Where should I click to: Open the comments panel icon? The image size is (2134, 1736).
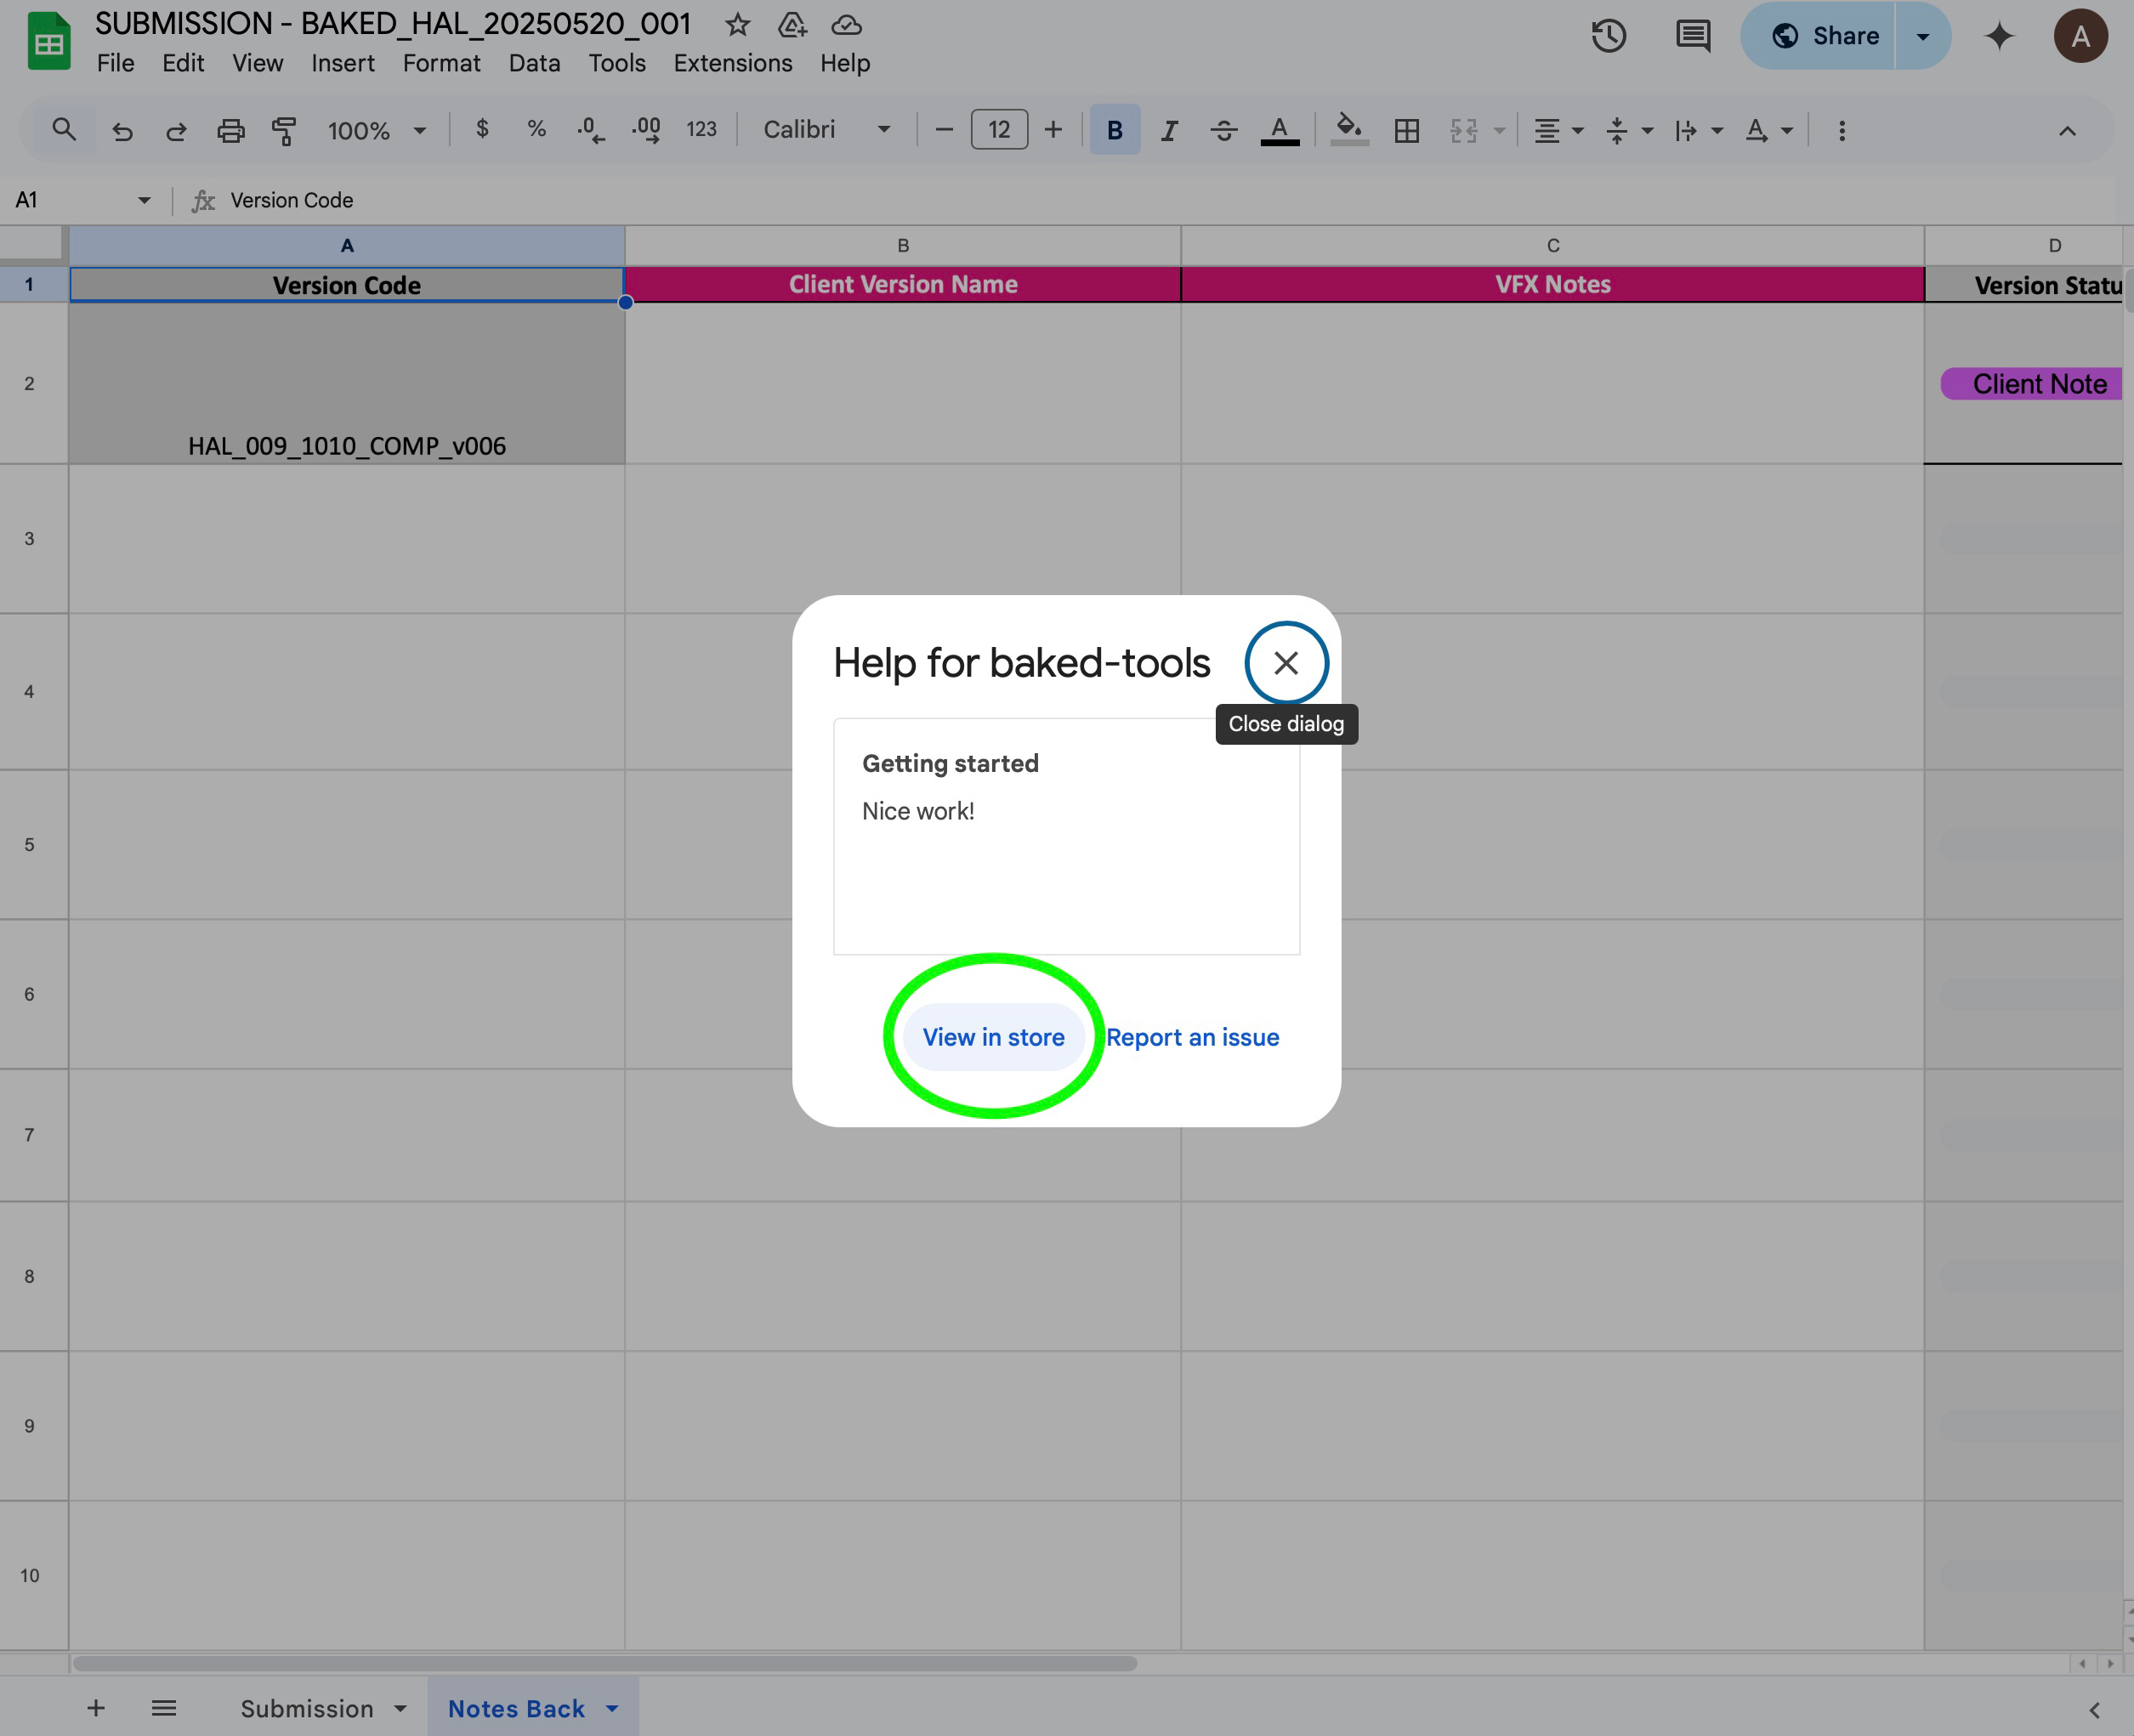coord(1692,36)
